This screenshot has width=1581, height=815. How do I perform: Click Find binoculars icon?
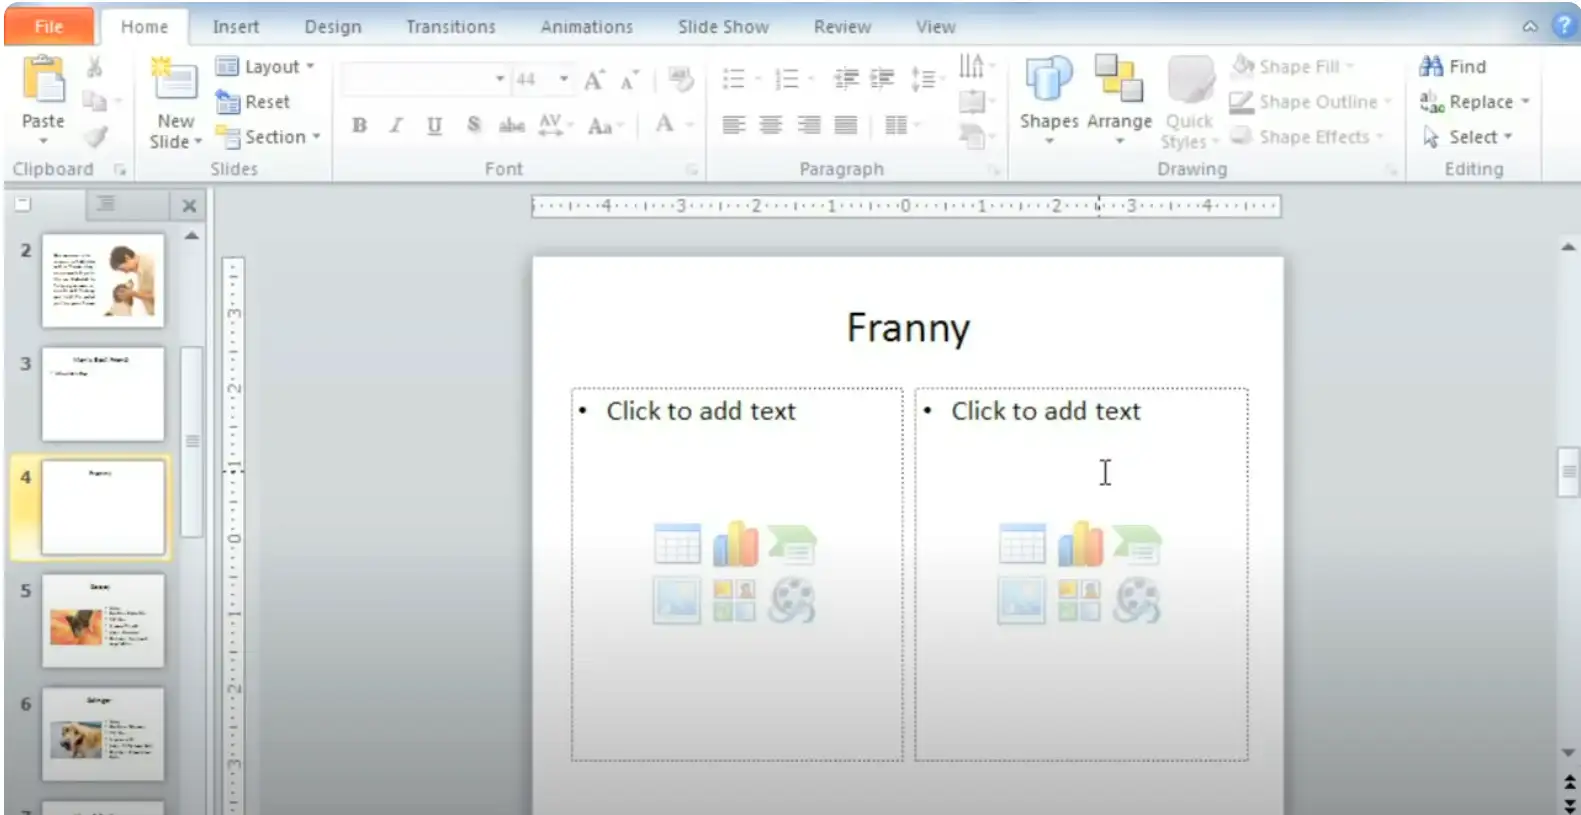pos(1431,66)
